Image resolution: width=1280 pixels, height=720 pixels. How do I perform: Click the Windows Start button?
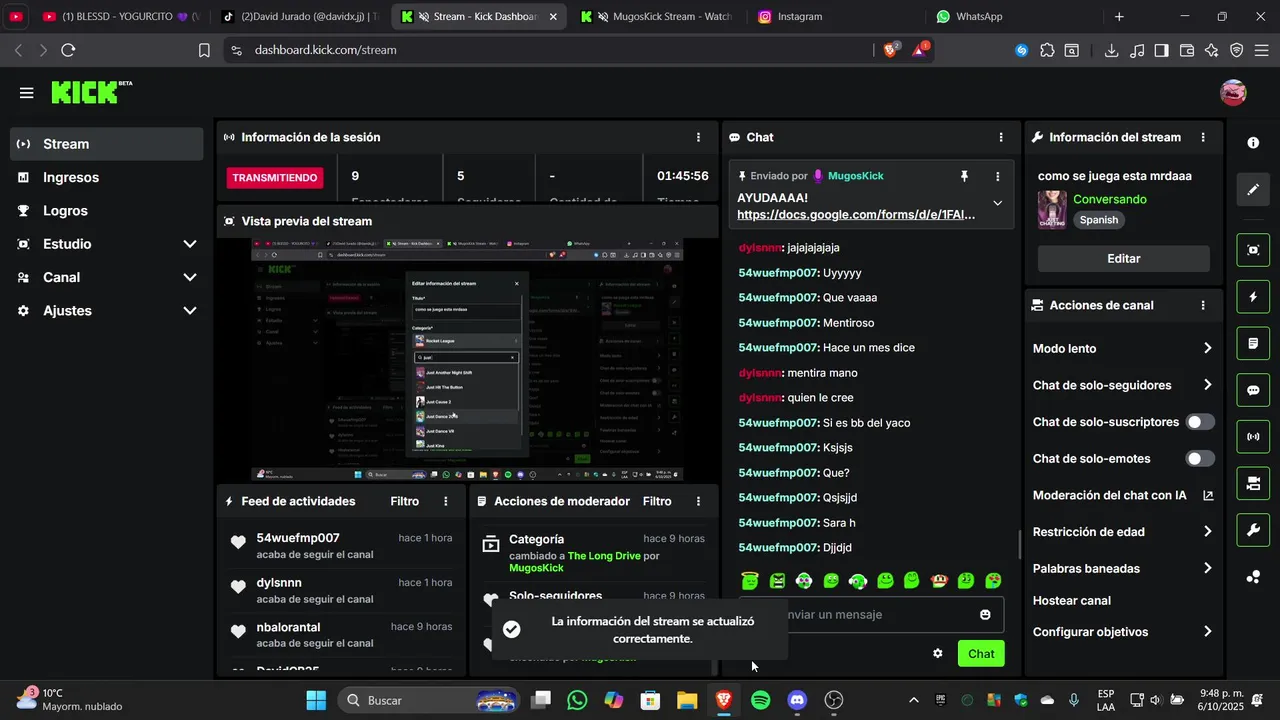click(x=316, y=700)
